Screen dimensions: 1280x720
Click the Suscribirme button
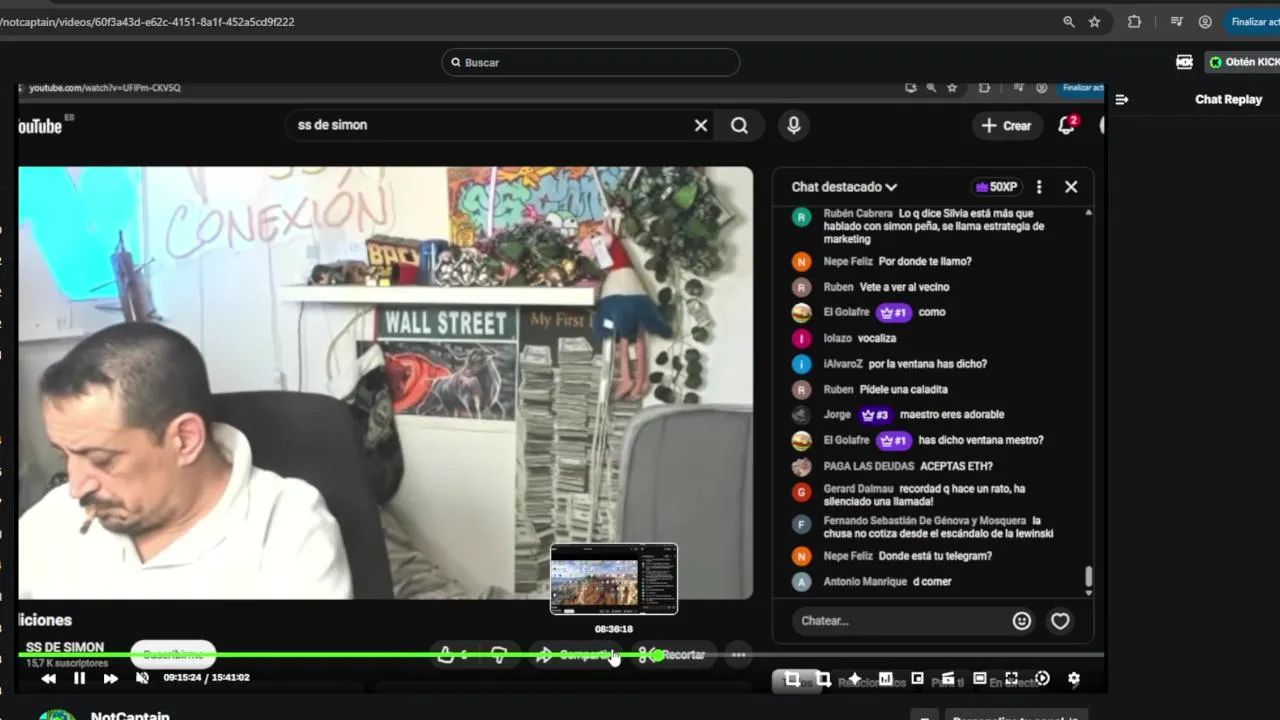pos(174,655)
